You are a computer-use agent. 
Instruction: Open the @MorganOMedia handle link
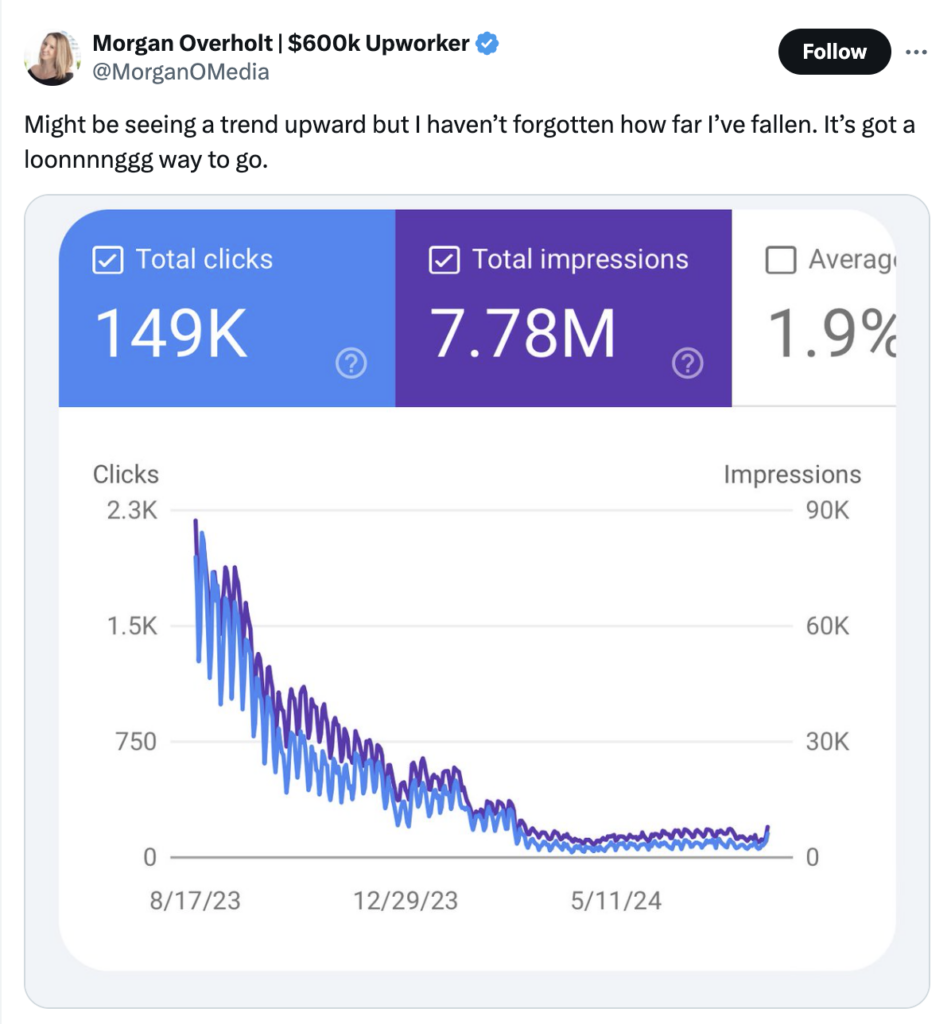(180, 72)
